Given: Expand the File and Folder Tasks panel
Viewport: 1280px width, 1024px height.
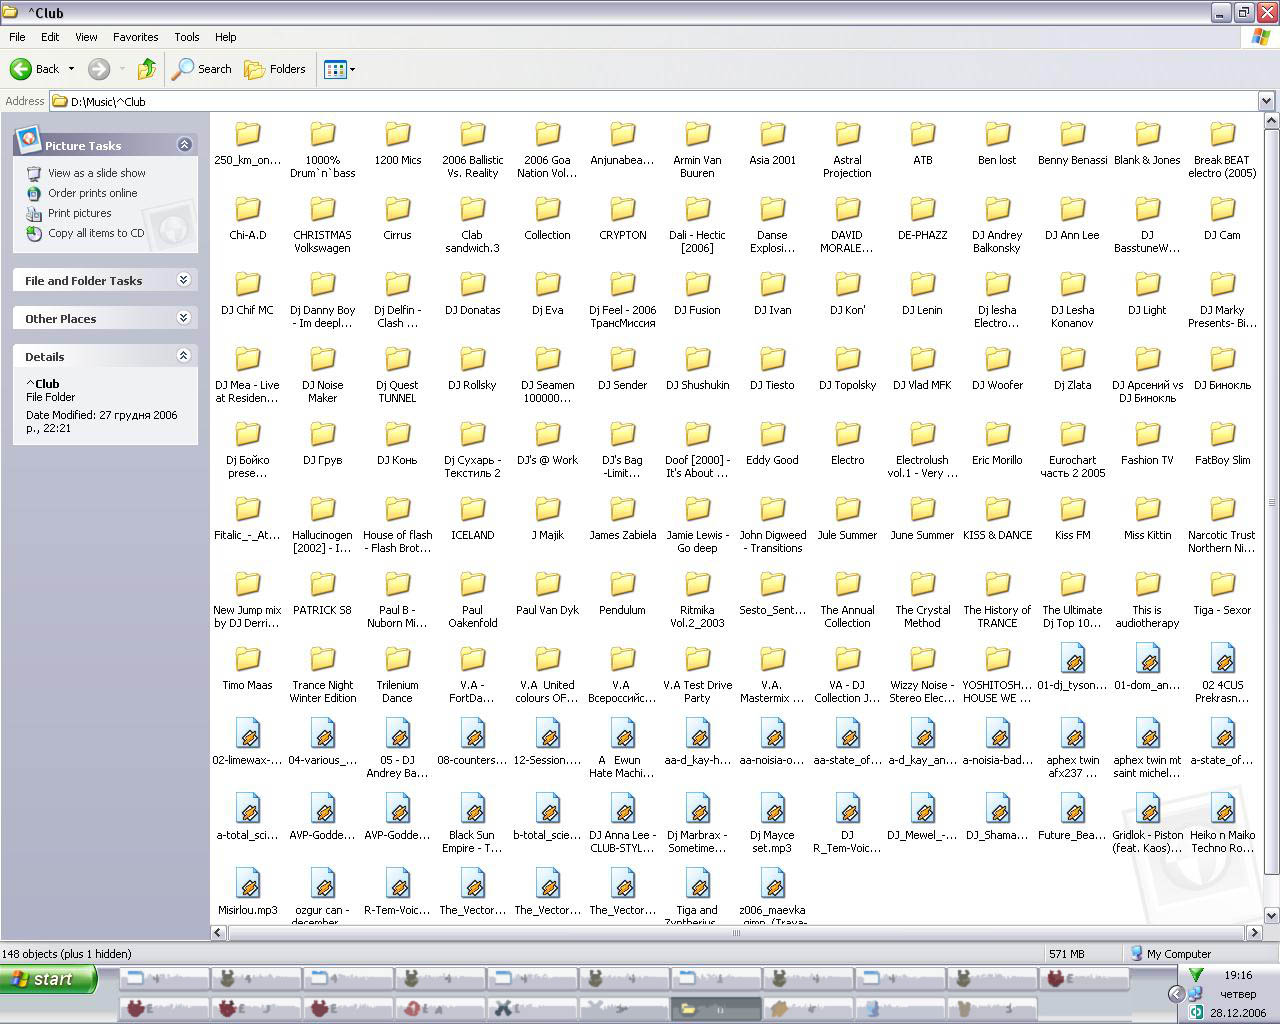Looking at the screenshot, I should [x=184, y=280].
